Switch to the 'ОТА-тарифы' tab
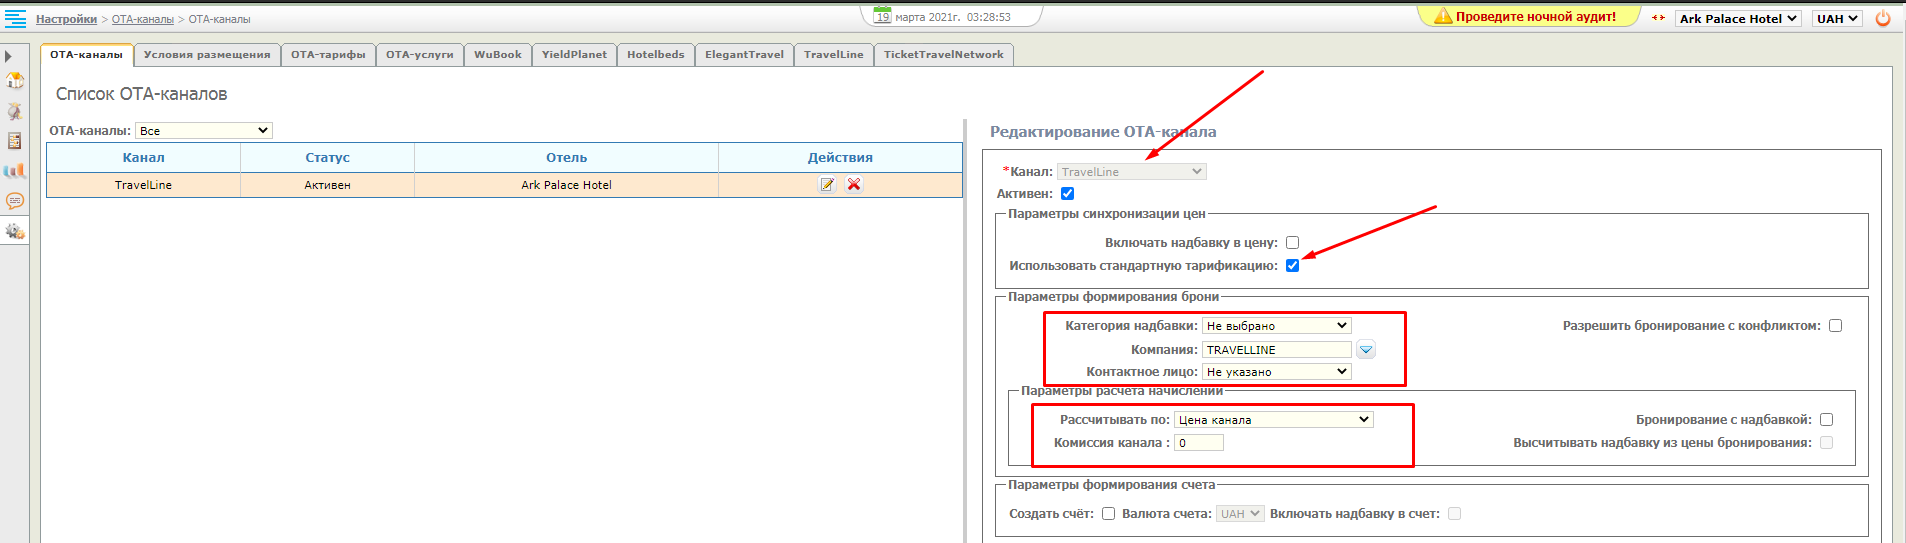The image size is (1906, 543). (x=328, y=55)
